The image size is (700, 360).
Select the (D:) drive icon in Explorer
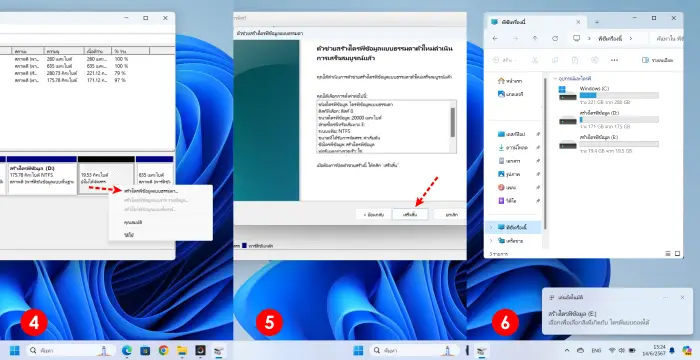(x=567, y=120)
